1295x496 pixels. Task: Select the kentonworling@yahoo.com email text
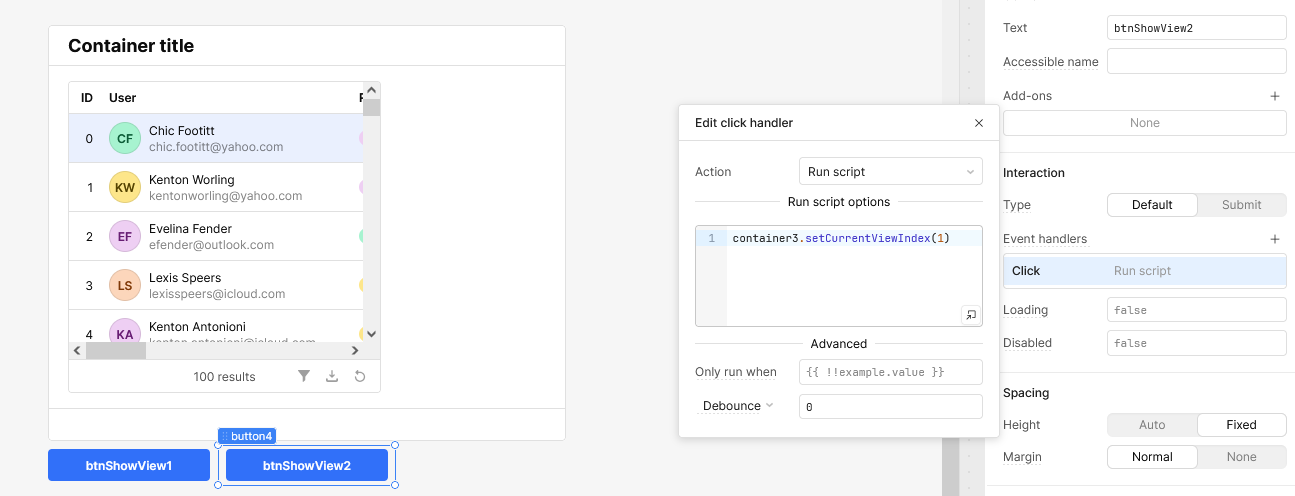point(226,196)
